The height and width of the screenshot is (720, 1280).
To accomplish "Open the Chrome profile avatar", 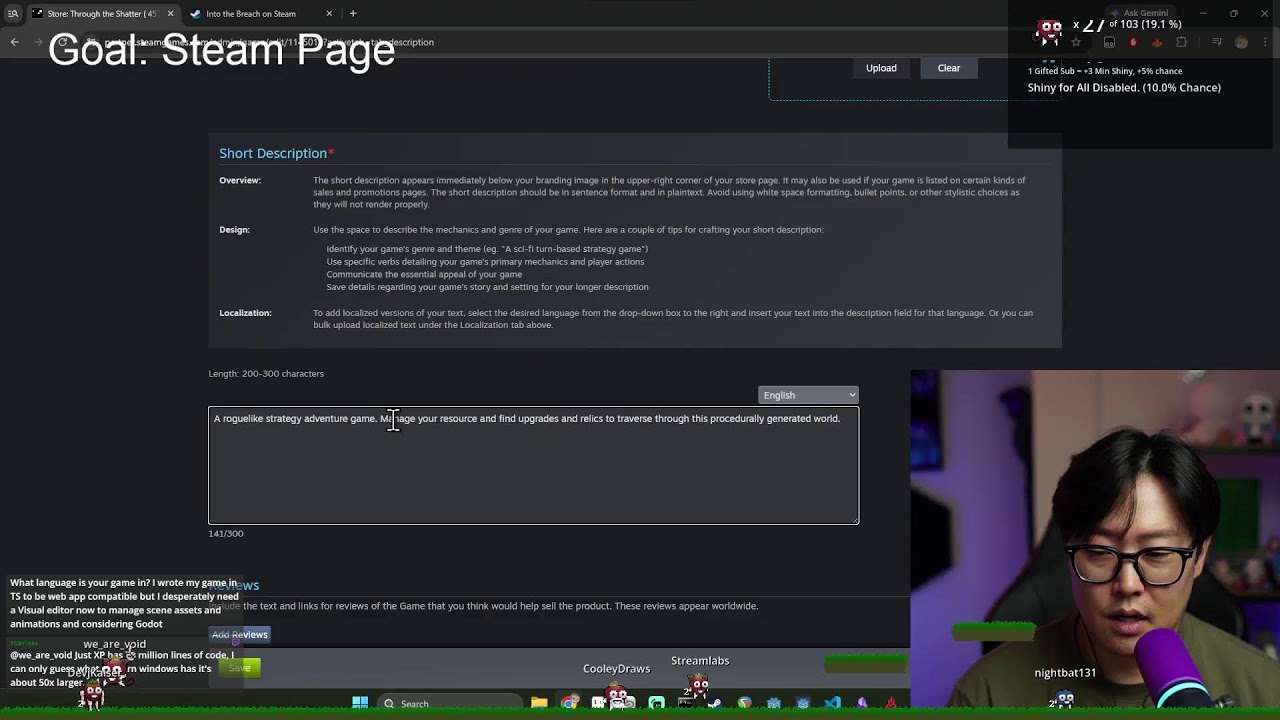I will click(x=1241, y=42).
